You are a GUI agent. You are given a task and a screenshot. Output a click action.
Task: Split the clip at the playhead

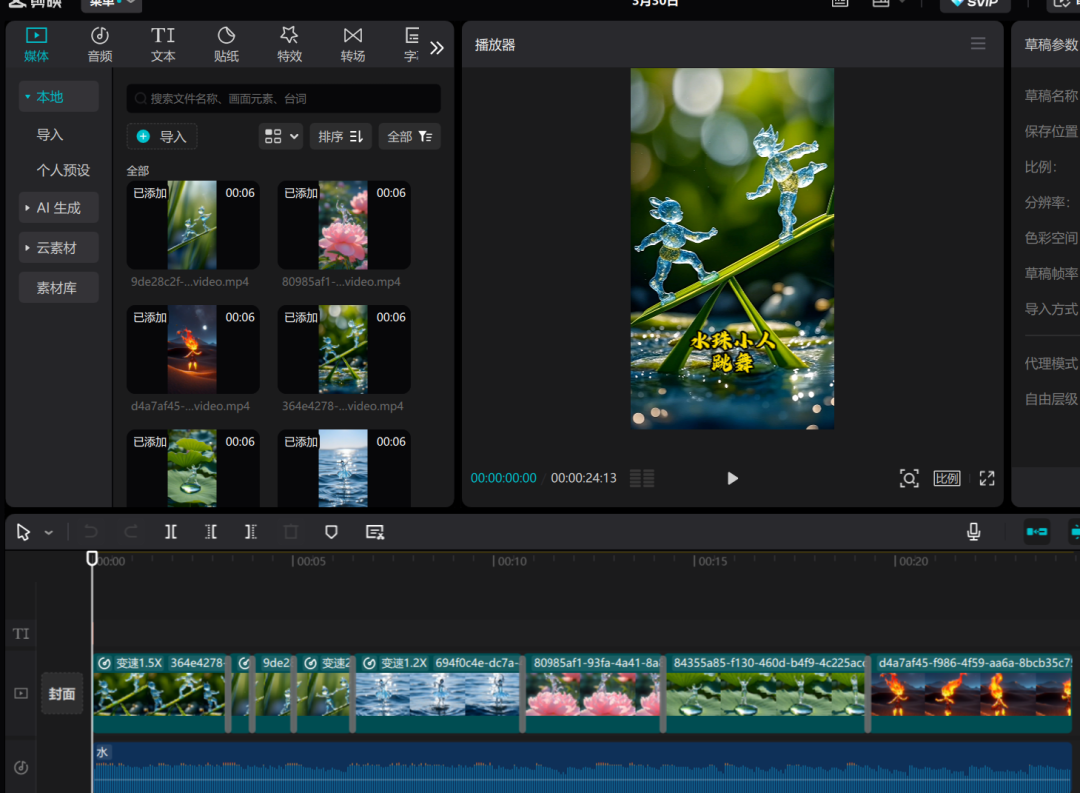(171, 532)
